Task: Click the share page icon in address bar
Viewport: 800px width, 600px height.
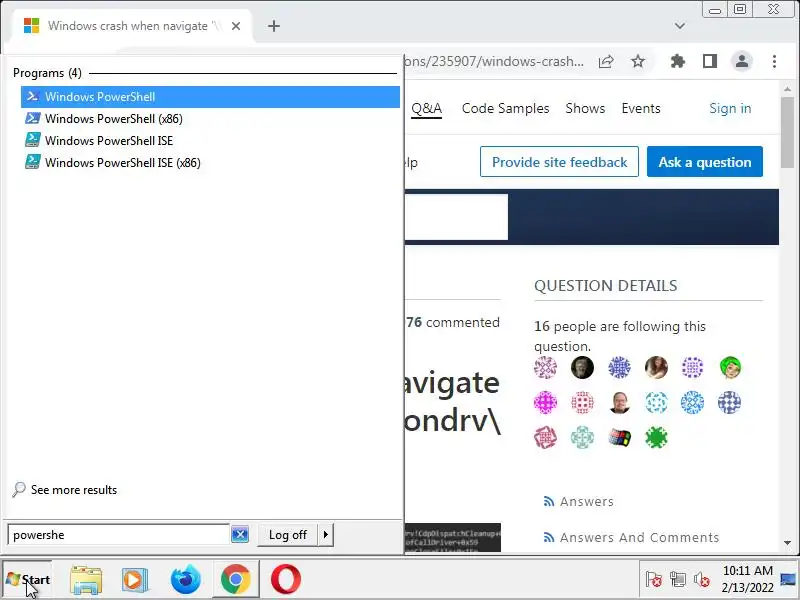Action: point(606,62)
